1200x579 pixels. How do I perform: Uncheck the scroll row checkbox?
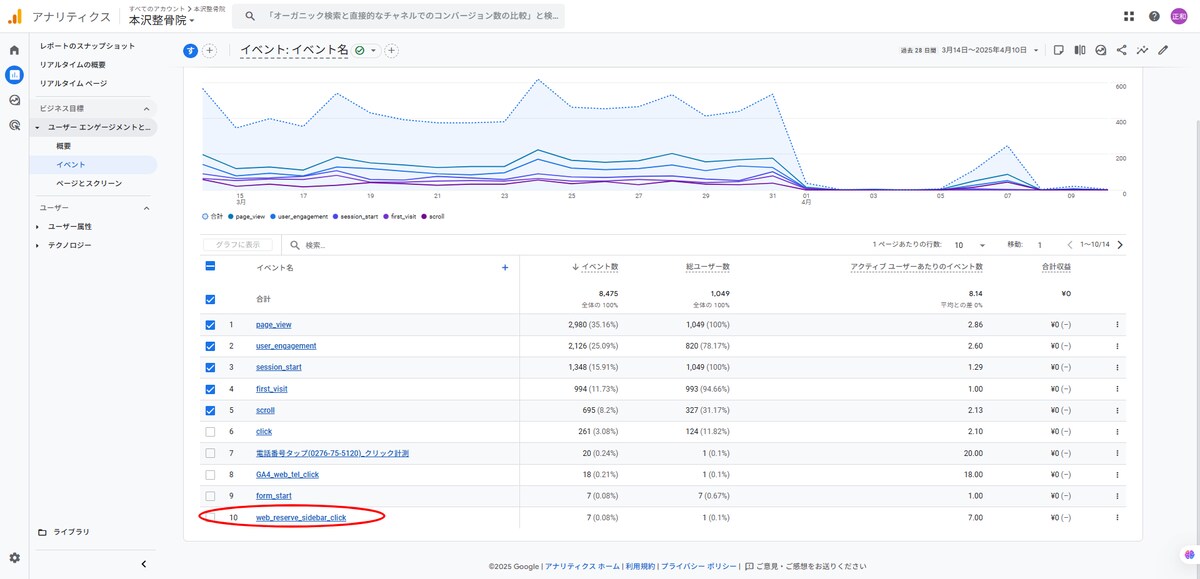[210, 410]
